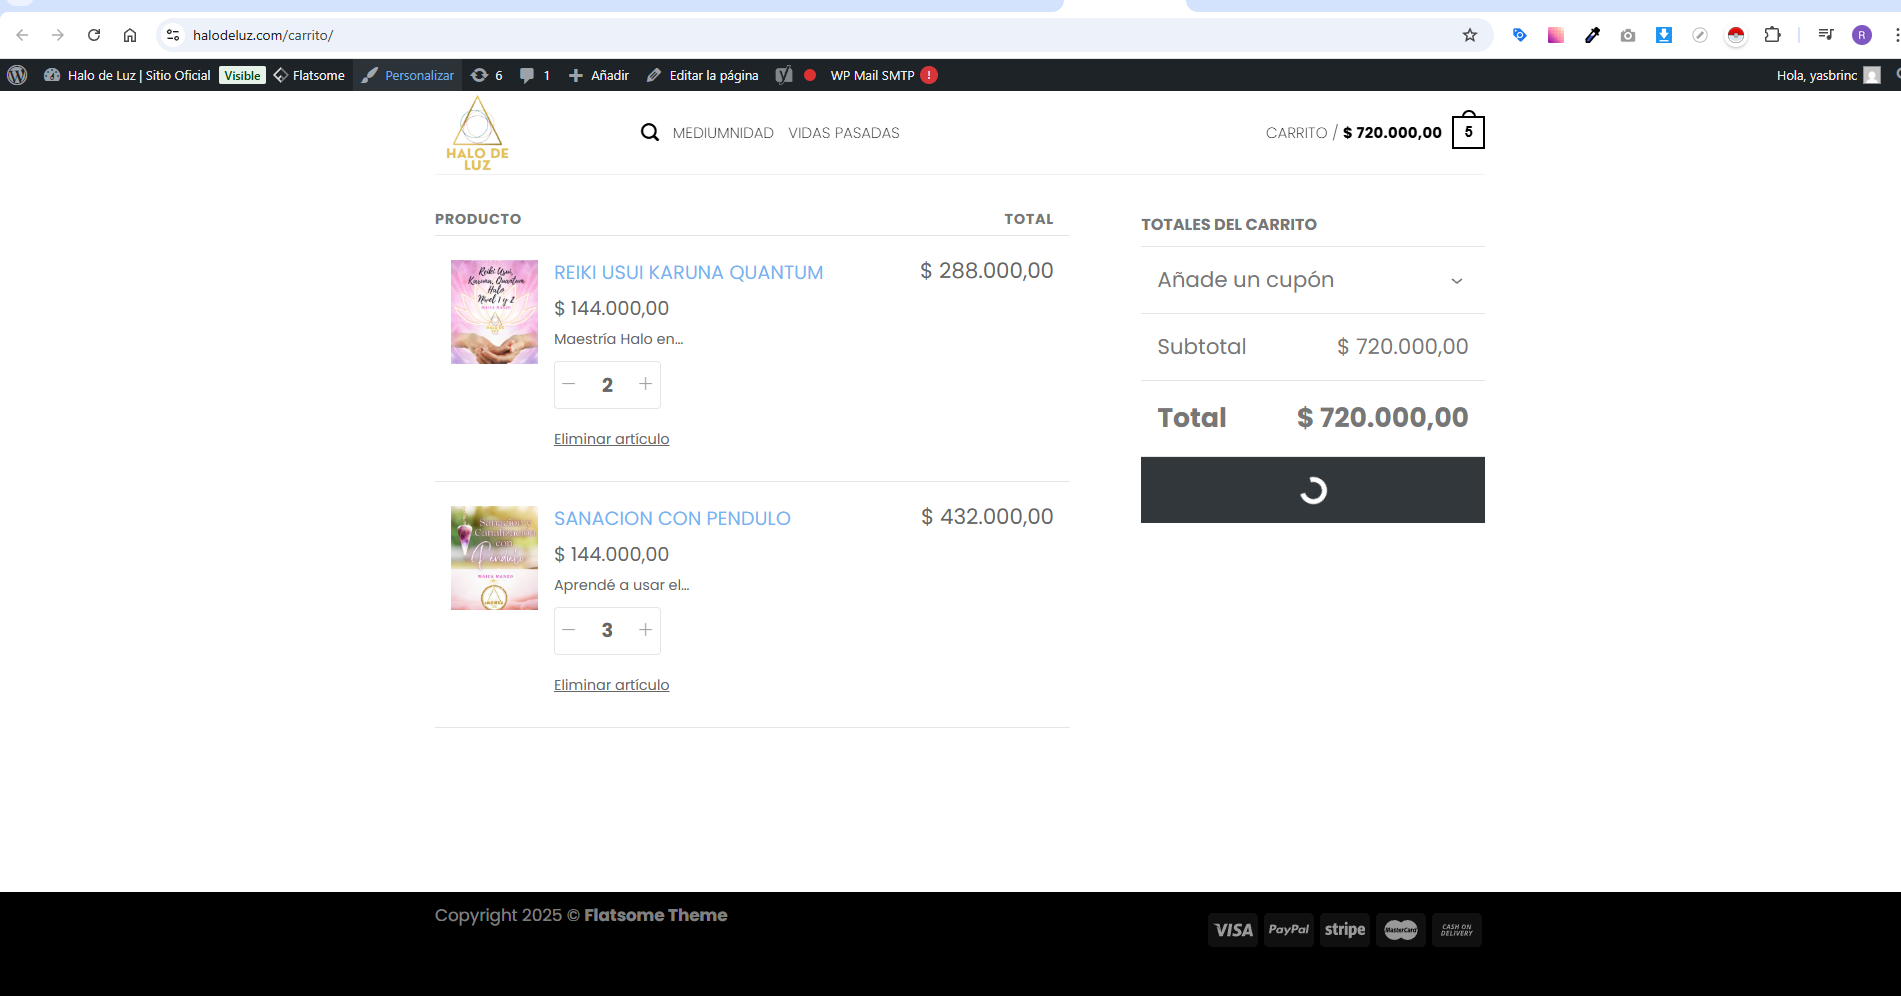Open the blue download extension icon
Image resolution: width=1901 pixels, height=996 pixels.
[1664, 35]
